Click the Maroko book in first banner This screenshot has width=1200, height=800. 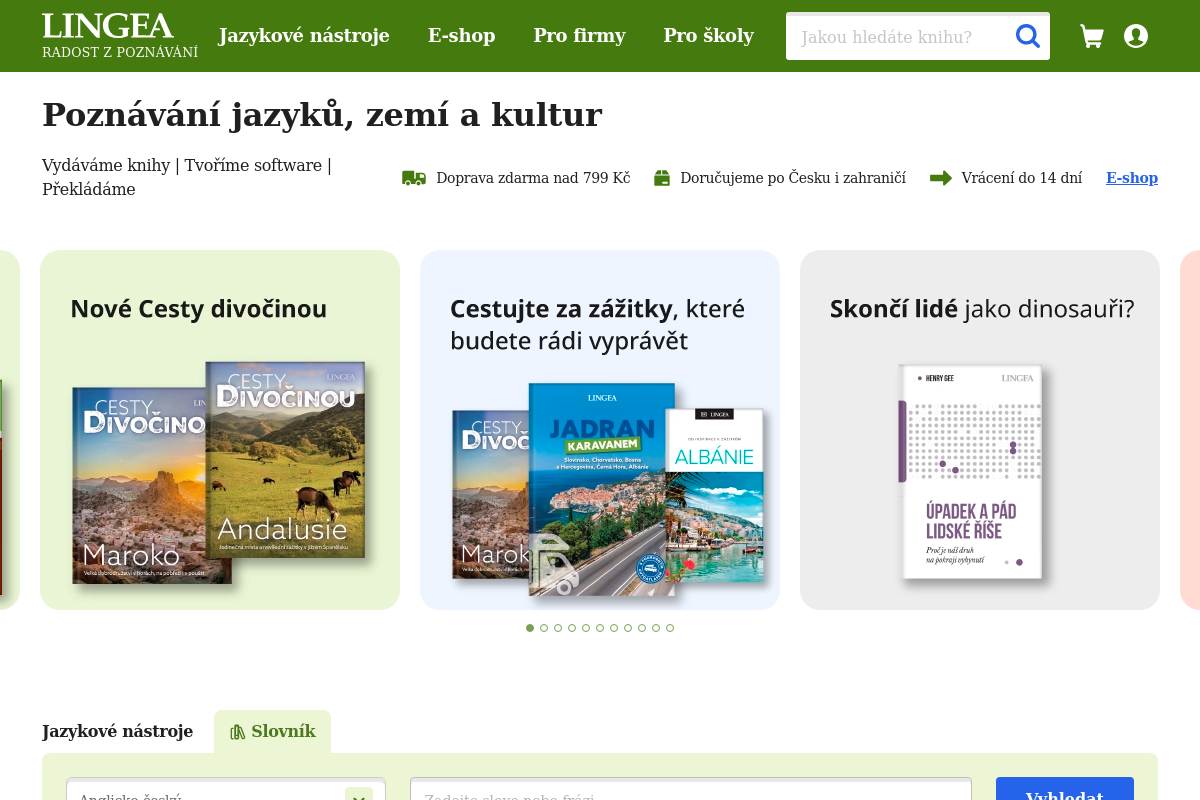coord(139,485)
